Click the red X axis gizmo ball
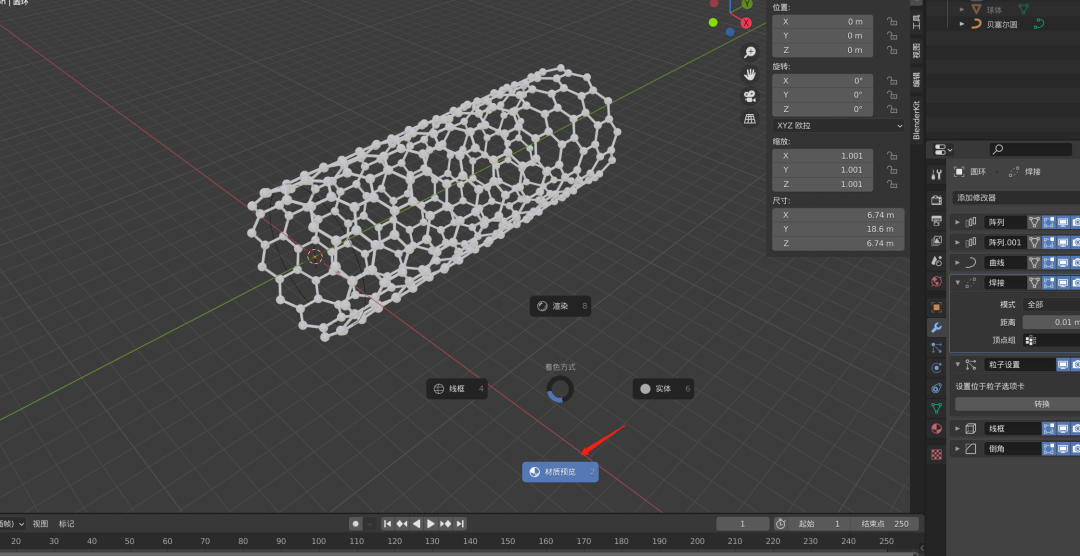This screenshot has width=1080, height=556. (x=746, y=23)
